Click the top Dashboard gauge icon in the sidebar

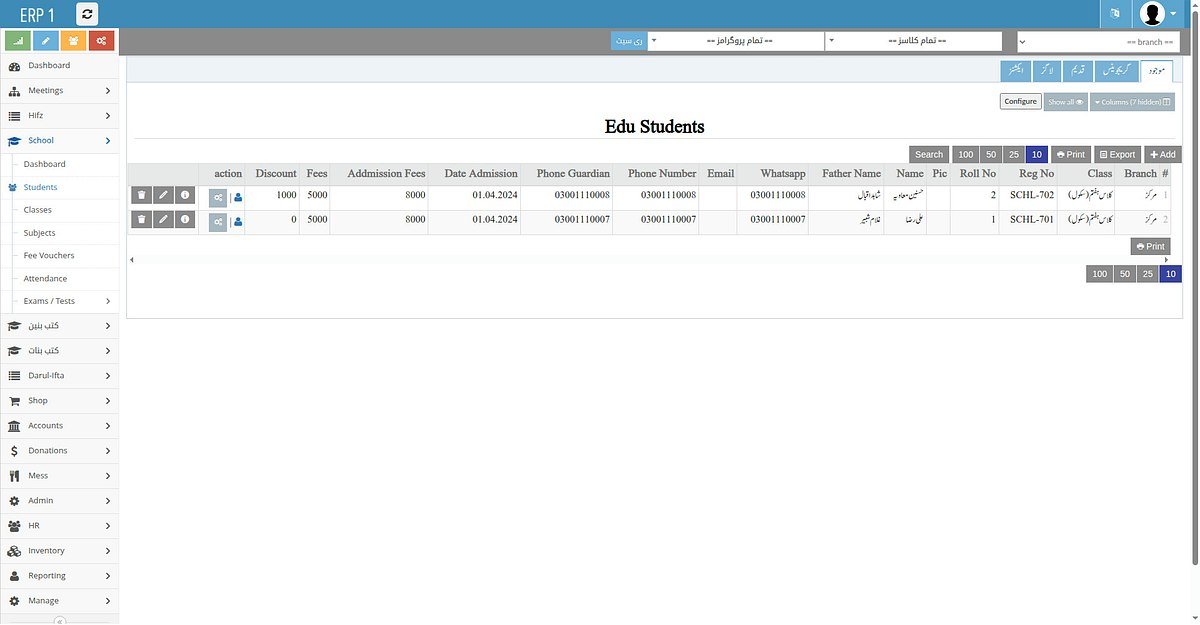(x=14, y=66)
